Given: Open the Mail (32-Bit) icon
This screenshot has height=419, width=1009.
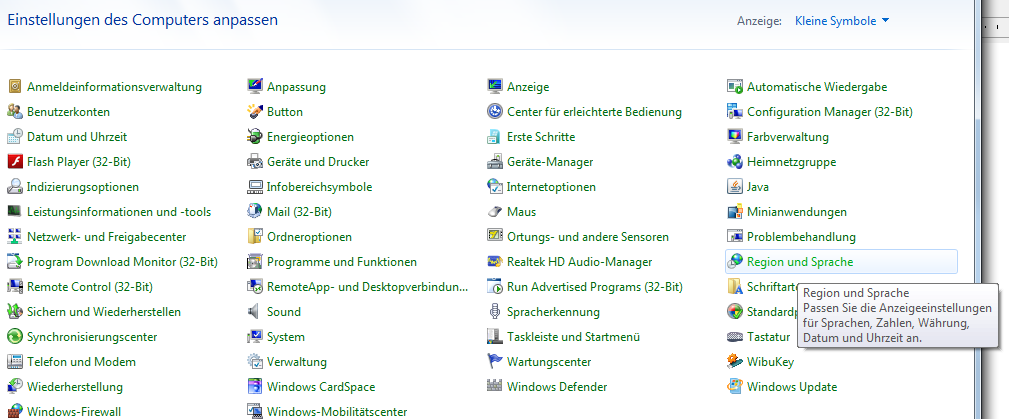Looking at the screenshot, I should coord(255,212).
